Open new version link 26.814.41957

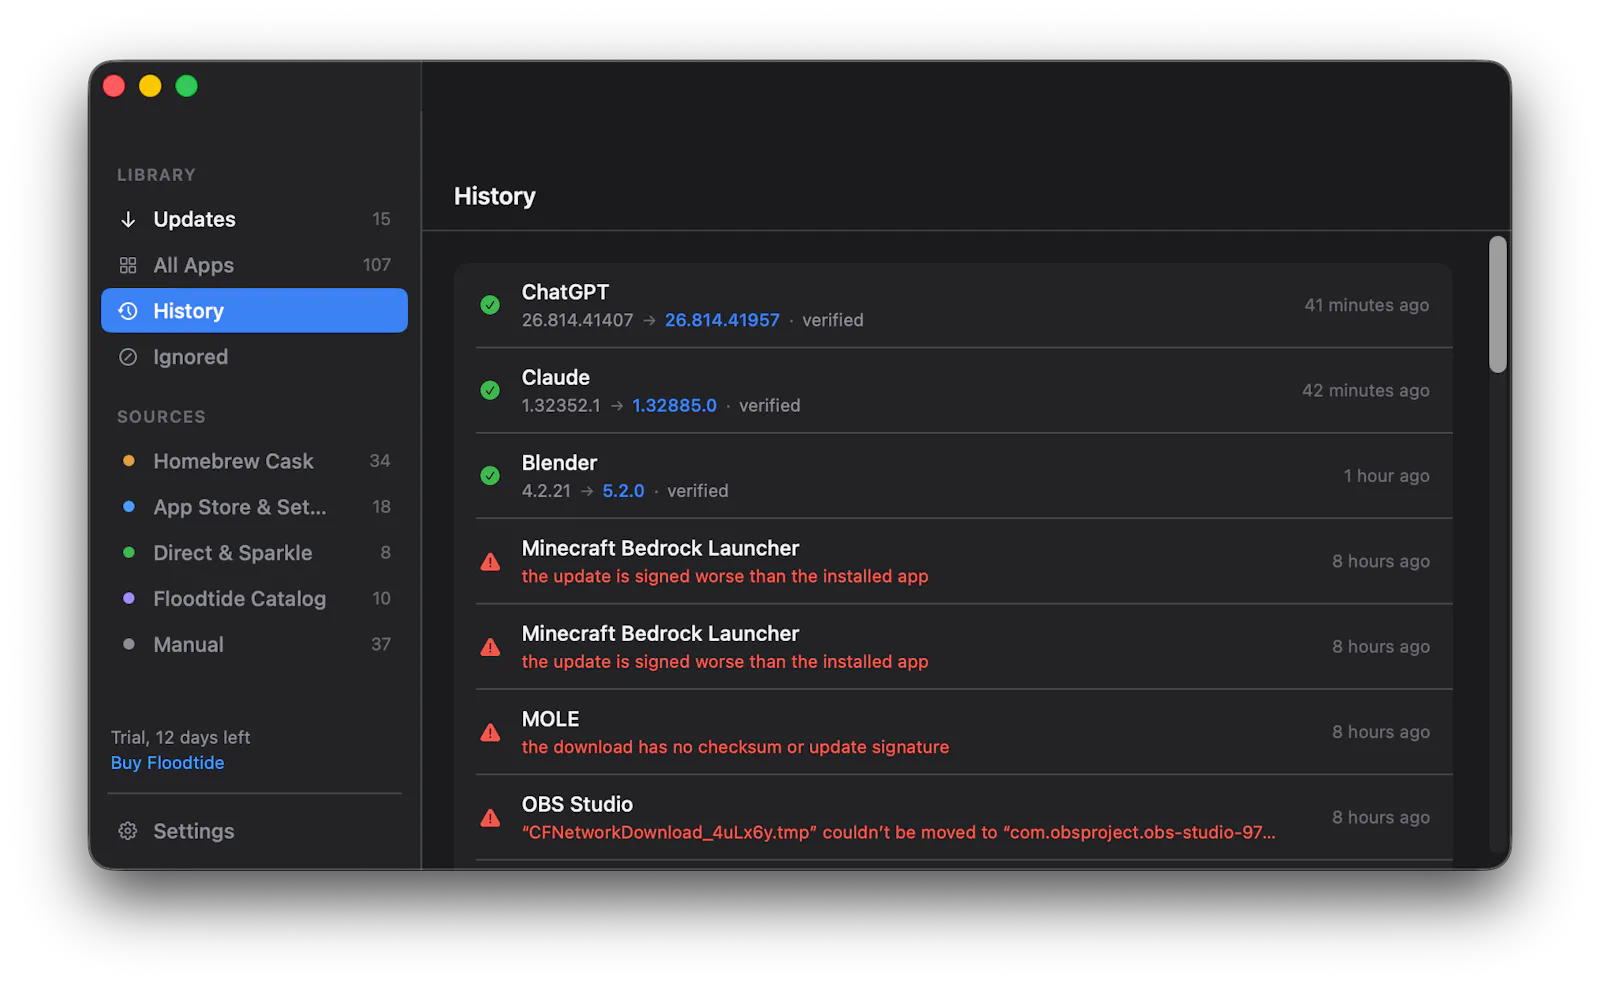pos(722,320)
